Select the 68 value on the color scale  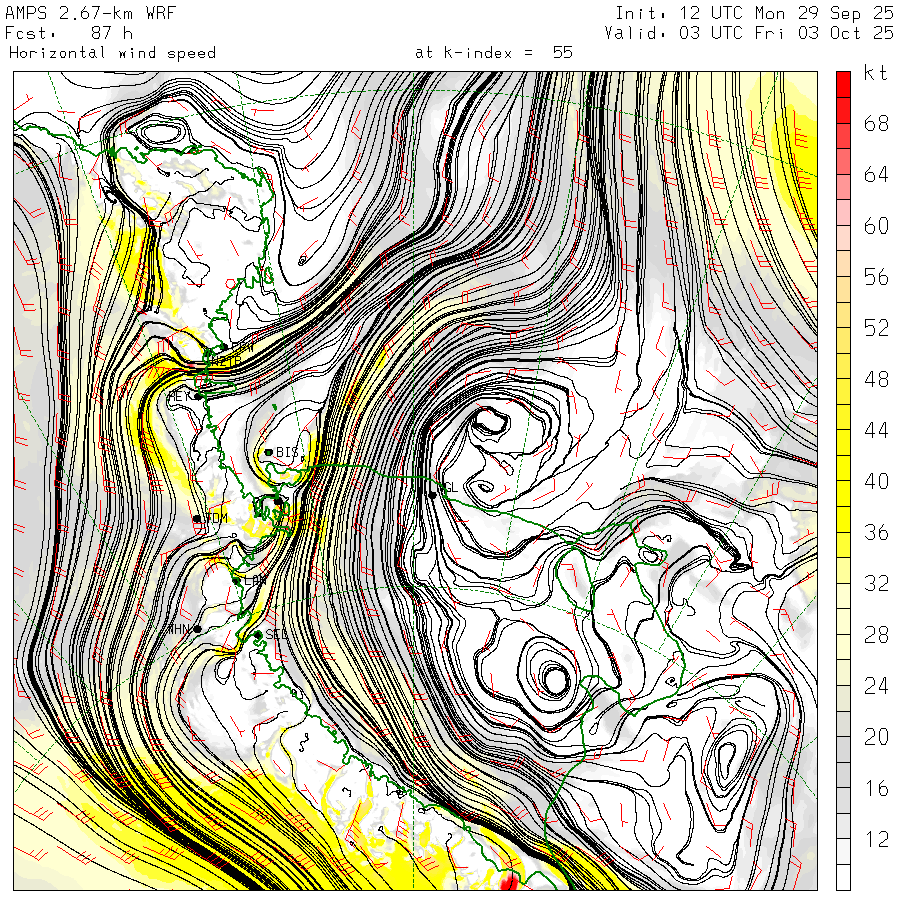coord(876,123)
